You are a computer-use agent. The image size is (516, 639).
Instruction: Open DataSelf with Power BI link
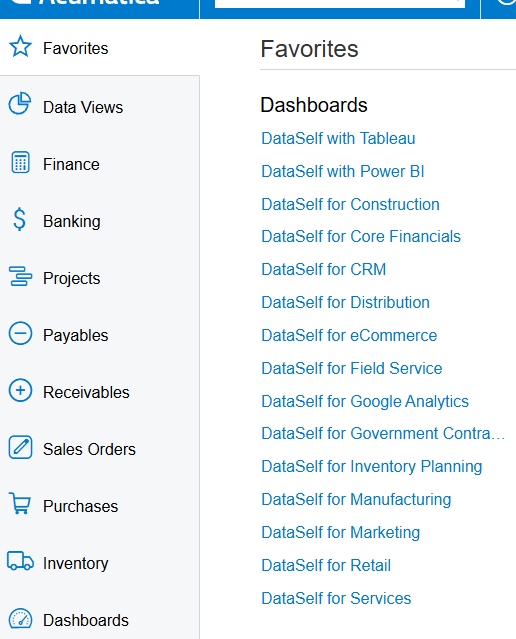point(343,172)
